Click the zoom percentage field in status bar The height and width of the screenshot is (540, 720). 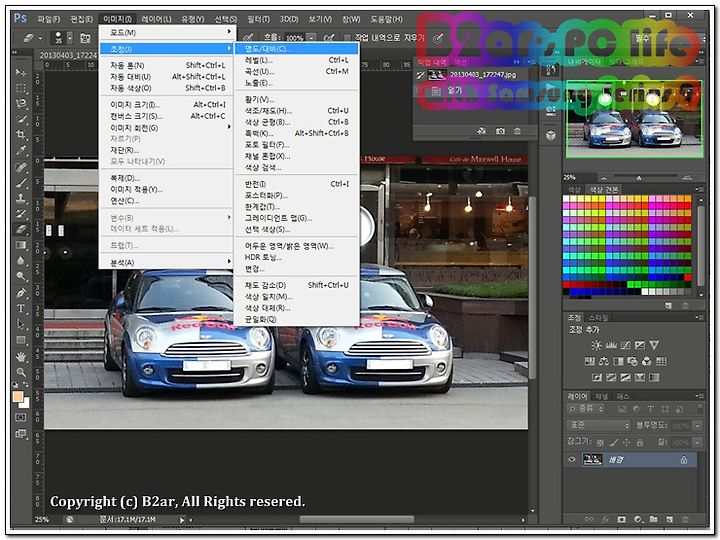42,519
